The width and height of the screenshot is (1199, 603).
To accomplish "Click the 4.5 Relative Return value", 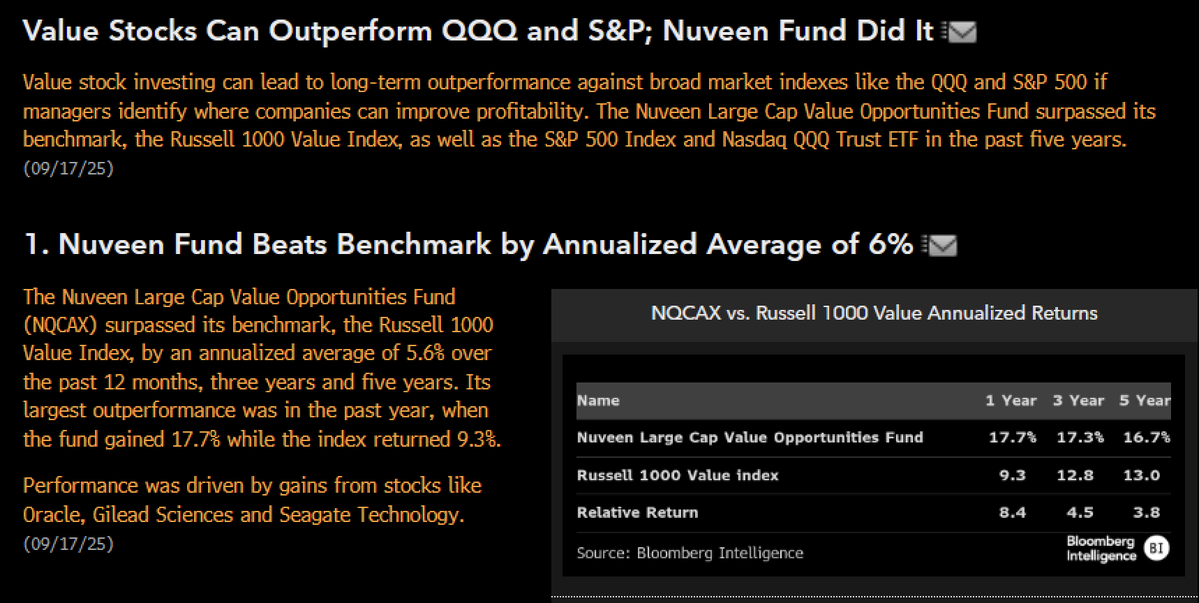I will (1080, 513).
